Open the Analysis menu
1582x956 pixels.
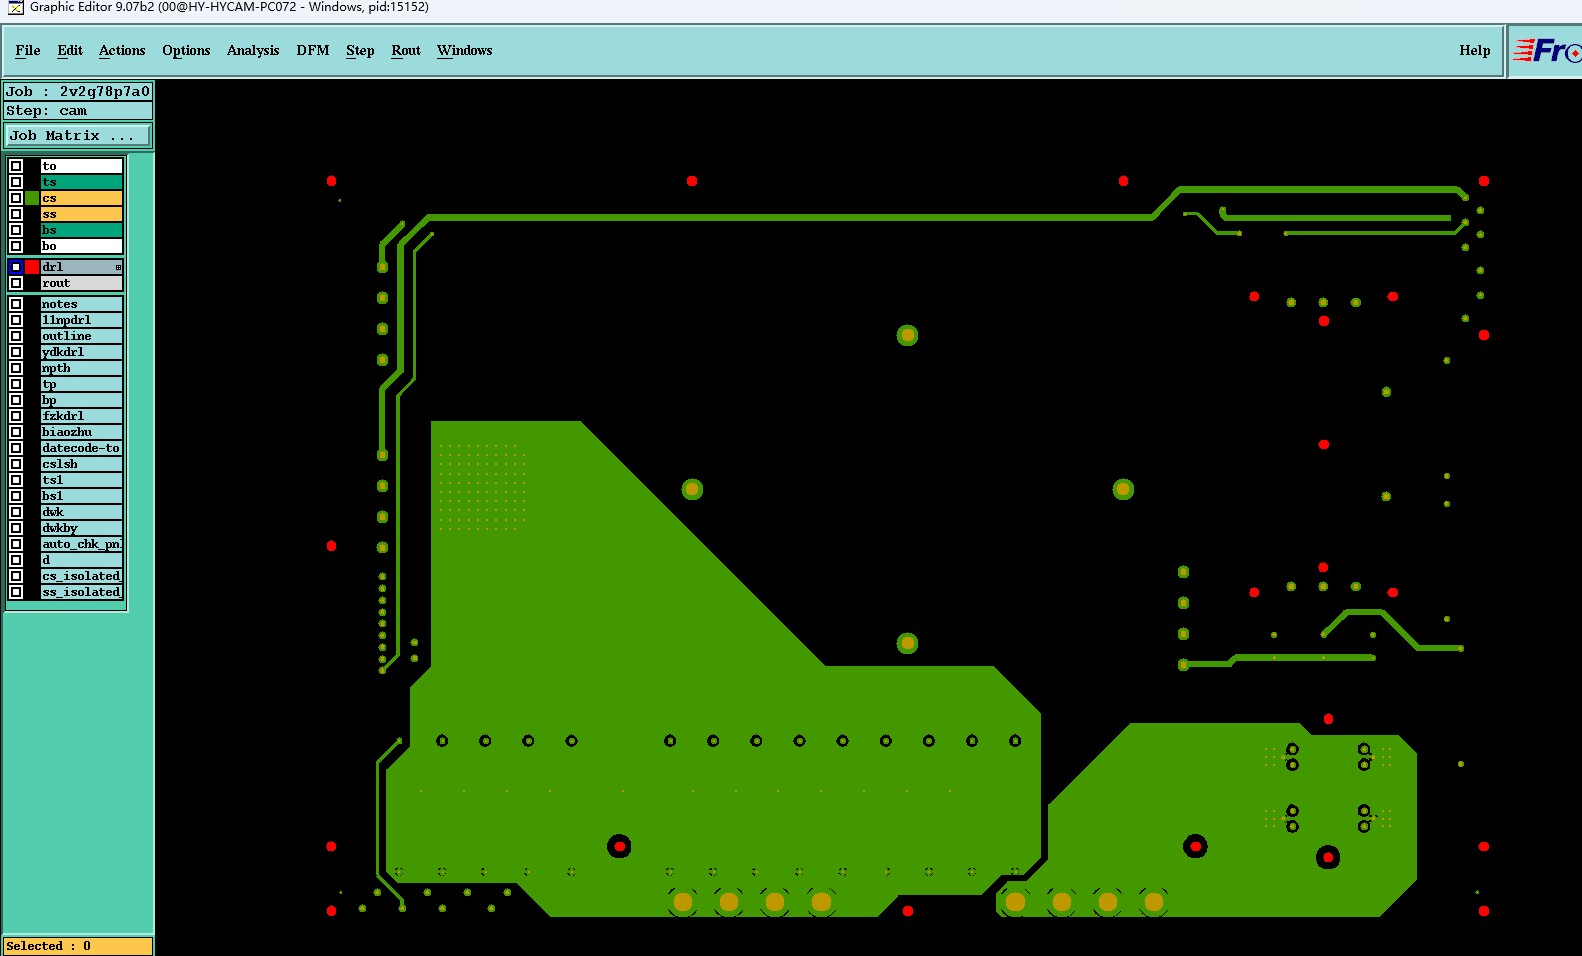tap(253, 51)
